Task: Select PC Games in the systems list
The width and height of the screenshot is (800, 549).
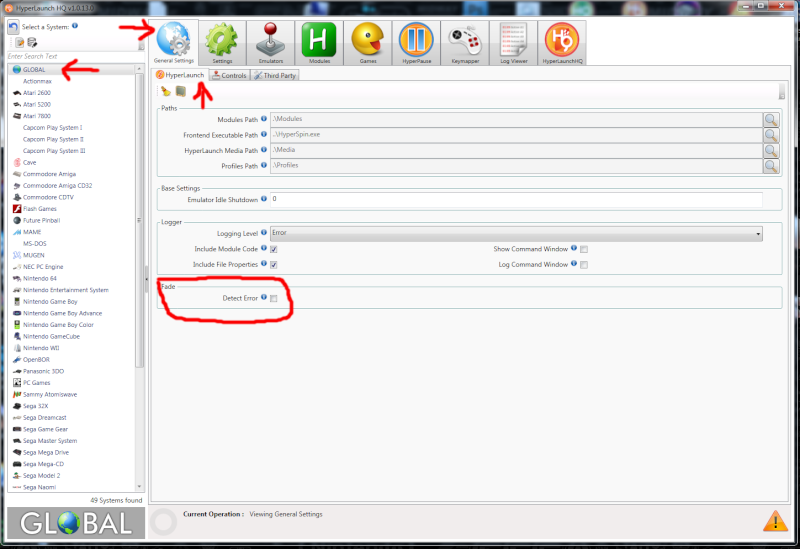Action: pos(71,383)
